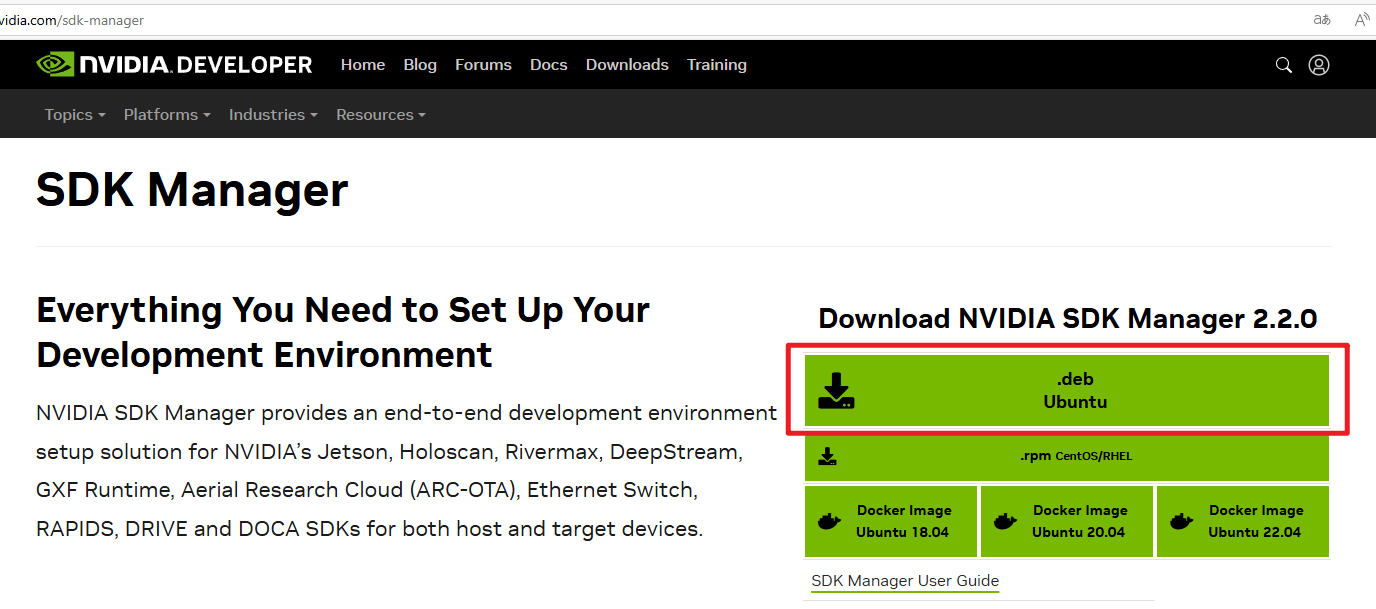1376x609 pixels.
Task: Expand the Platforms dropdown menu
Action: pos(167,115)
